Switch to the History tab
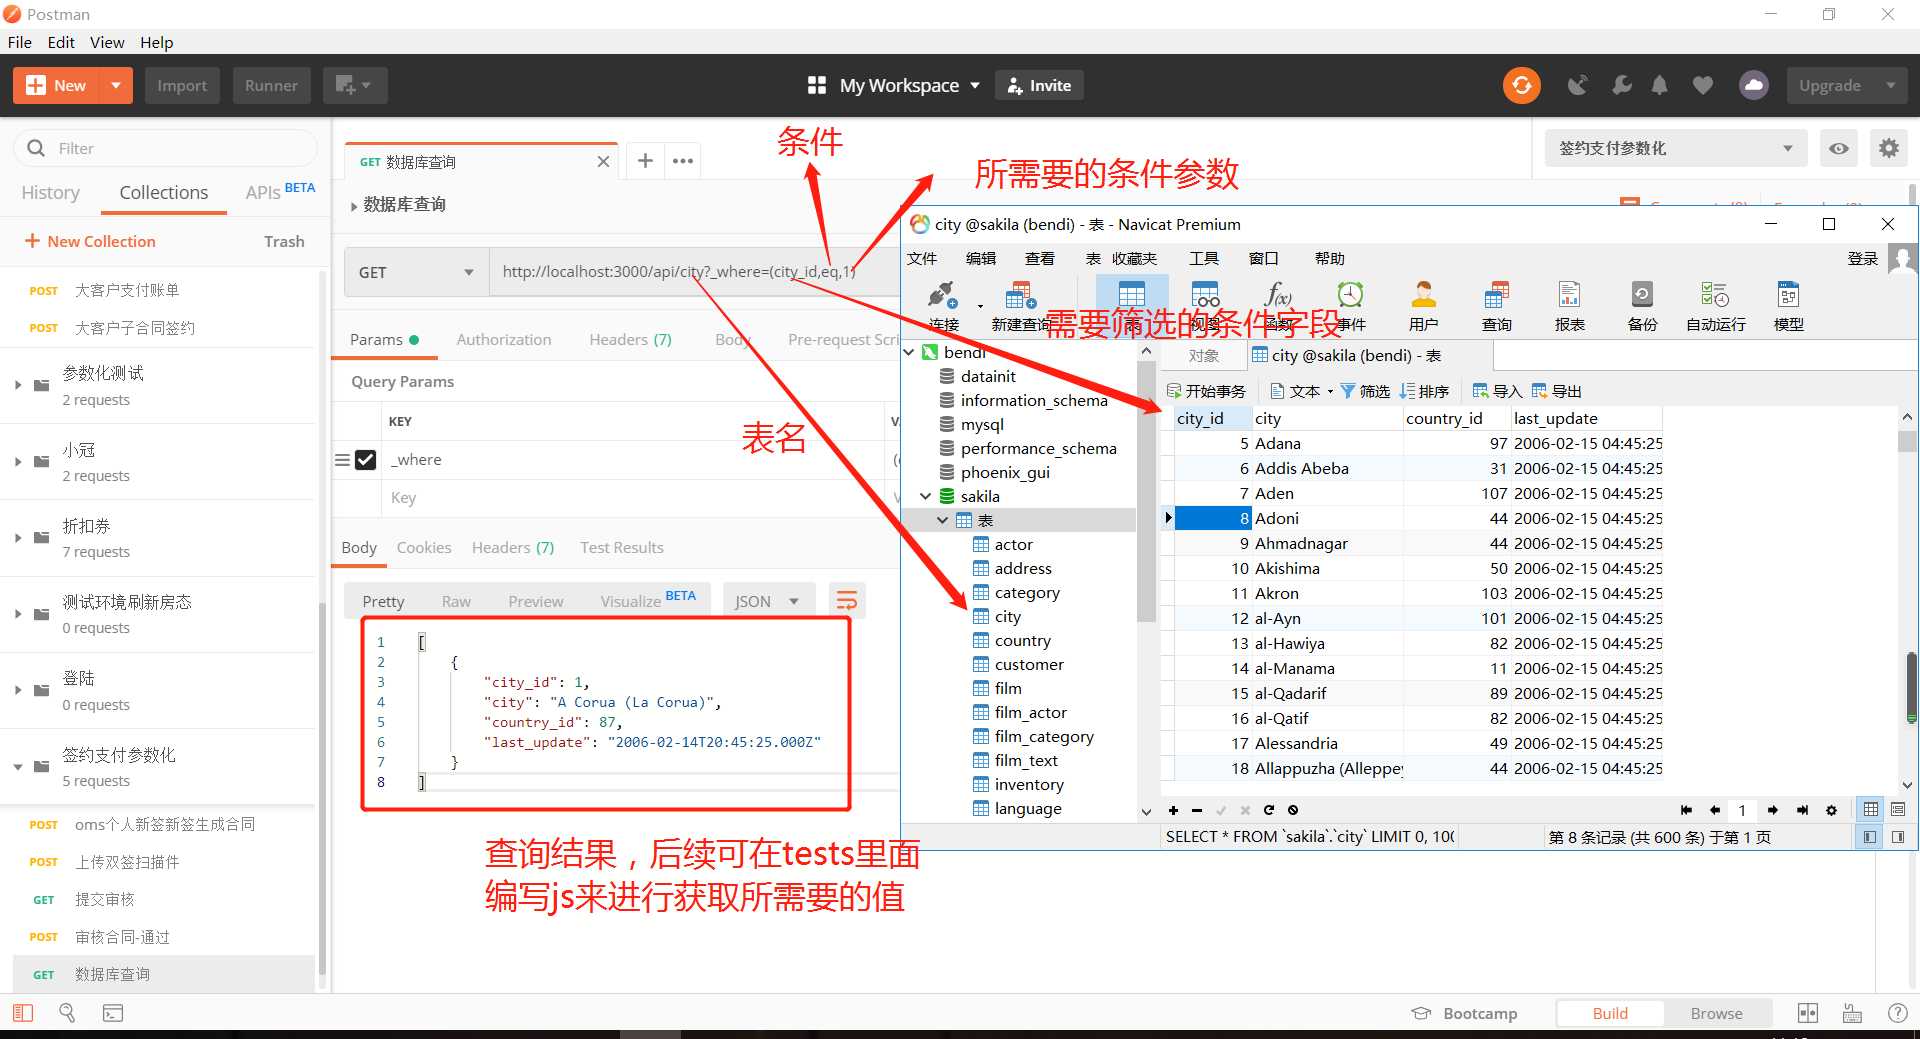 point(50,192)
